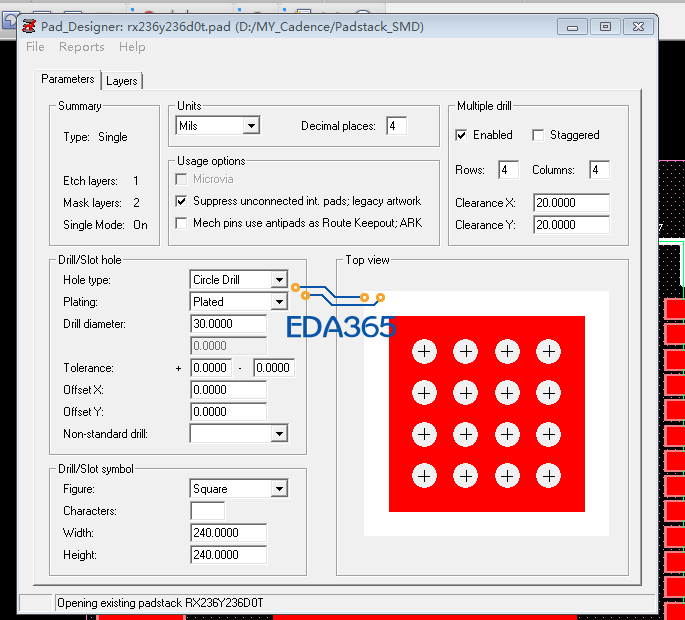Click the 'Mask layers: 2' summary text
This screenshot has height=620, width=685.
(101, 203)
